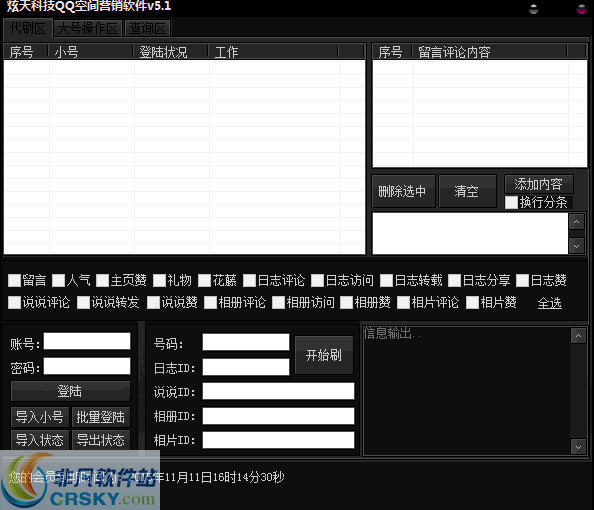The height and width of the screenshot is (510, 594).
Task: Click the 添加内容 button
Action: tap(538, 184)
